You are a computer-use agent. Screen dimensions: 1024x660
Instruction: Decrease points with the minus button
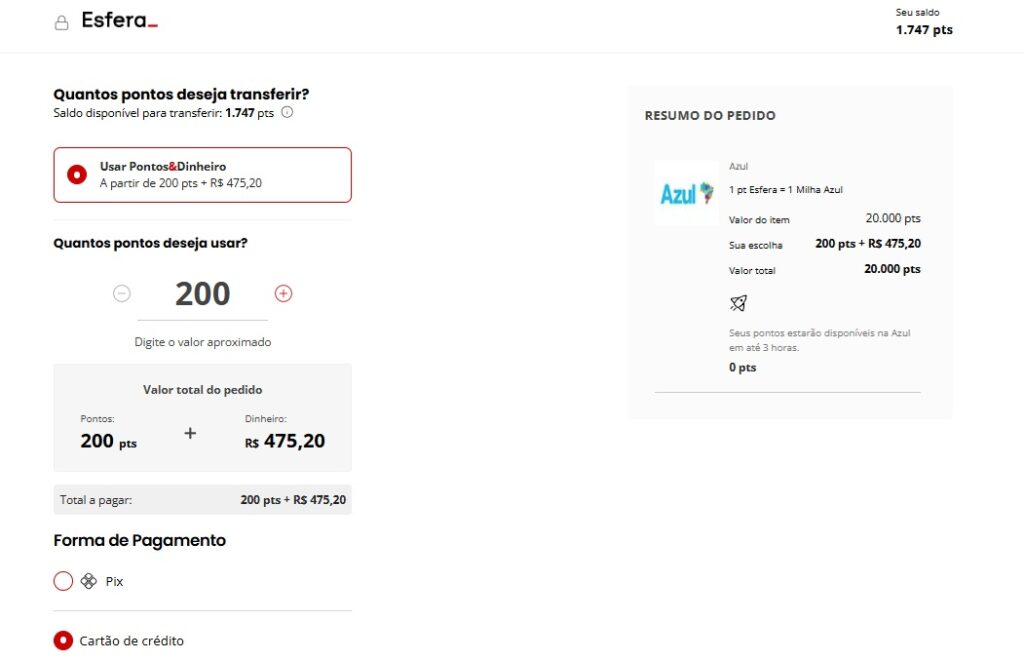click(122, 293)
